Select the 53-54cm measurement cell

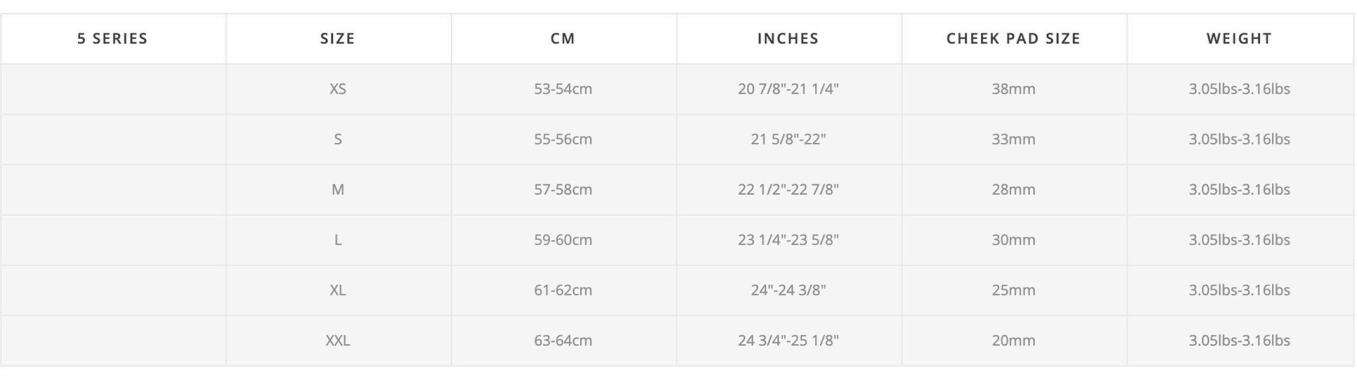563,89
